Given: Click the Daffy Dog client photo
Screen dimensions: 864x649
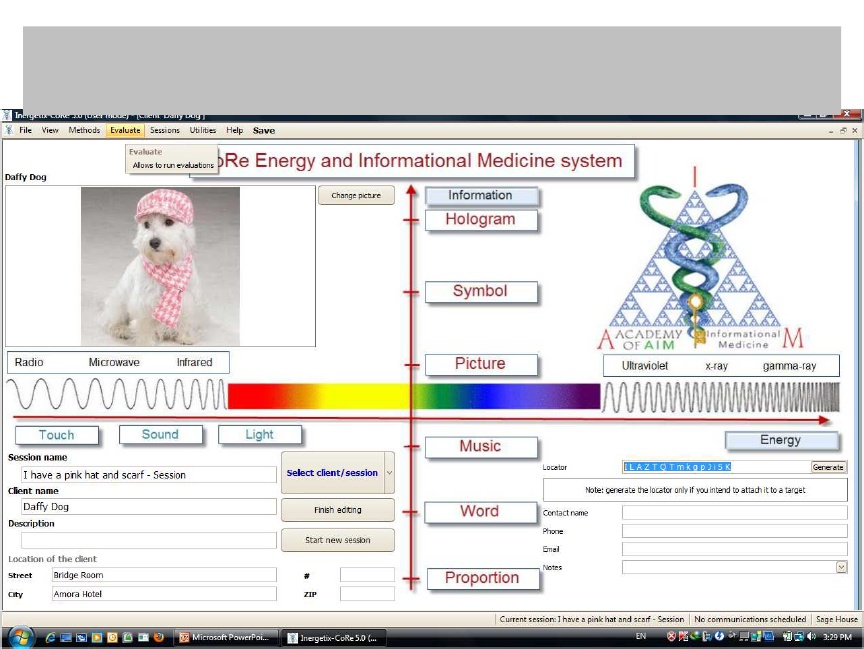Looking at the screenshot, I should point(160,266).
